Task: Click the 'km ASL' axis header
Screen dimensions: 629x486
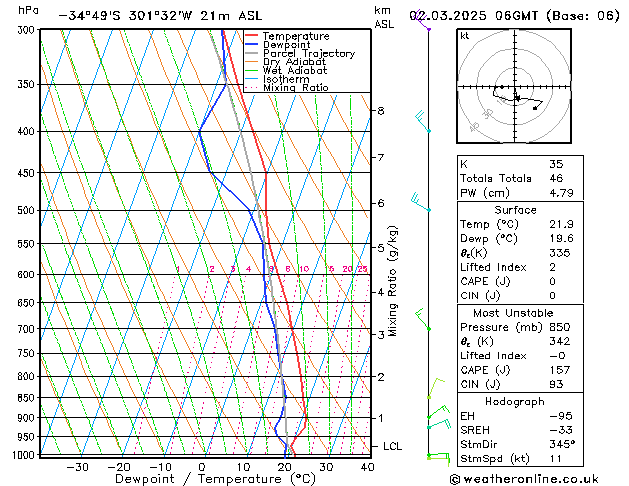Action: point(384,17)
